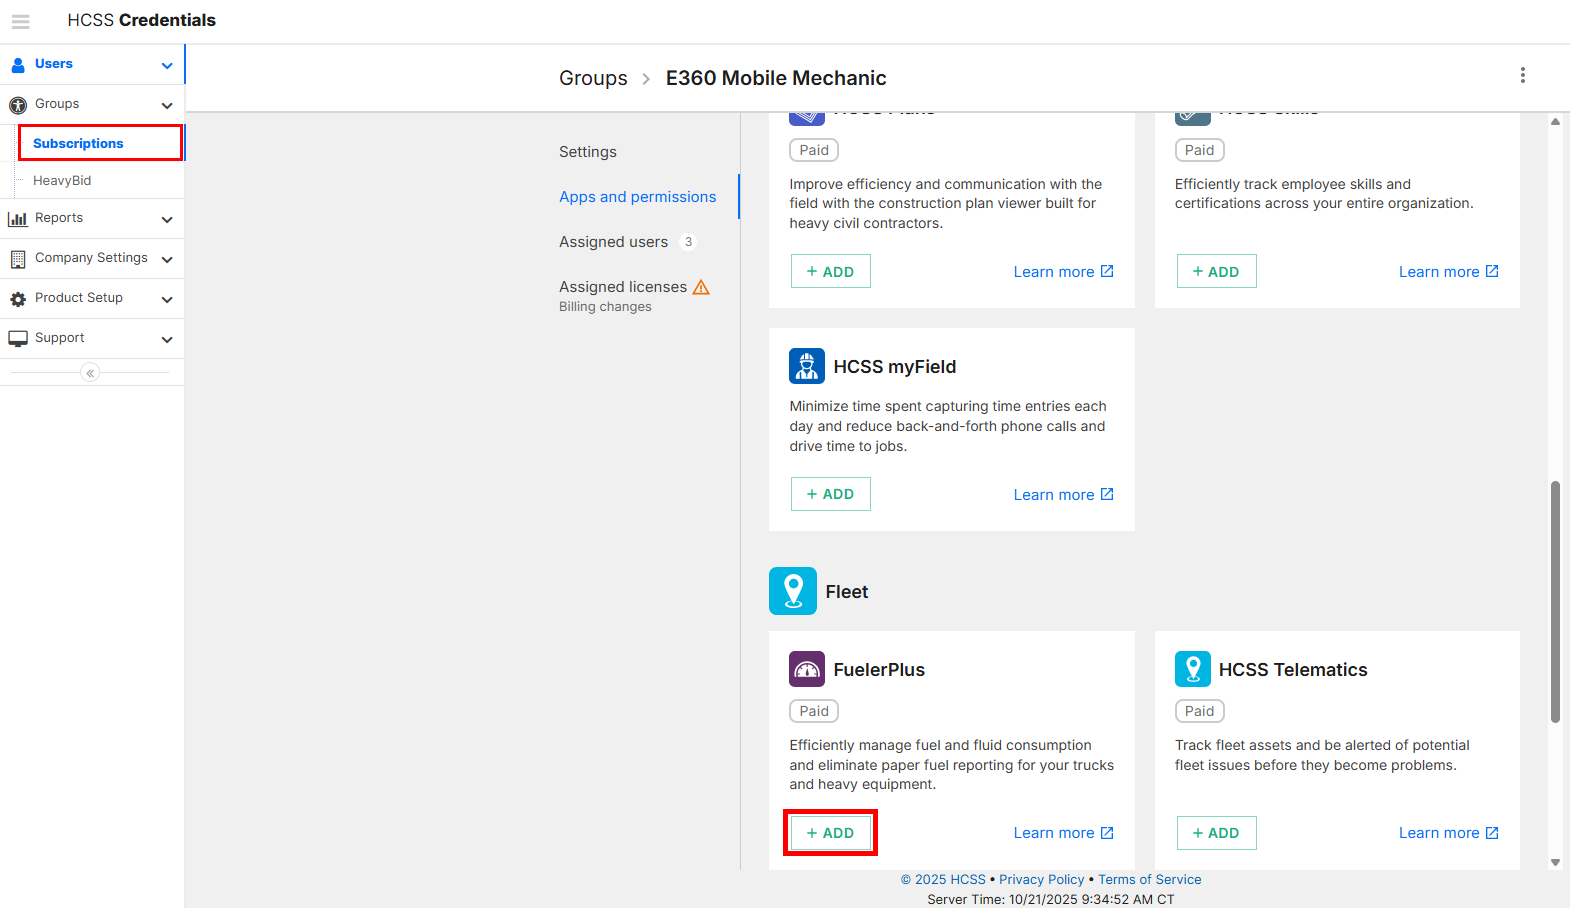Screen dimensions: 1570x908
Task: Select Apps and permissions tab
Action: point(638,197)
